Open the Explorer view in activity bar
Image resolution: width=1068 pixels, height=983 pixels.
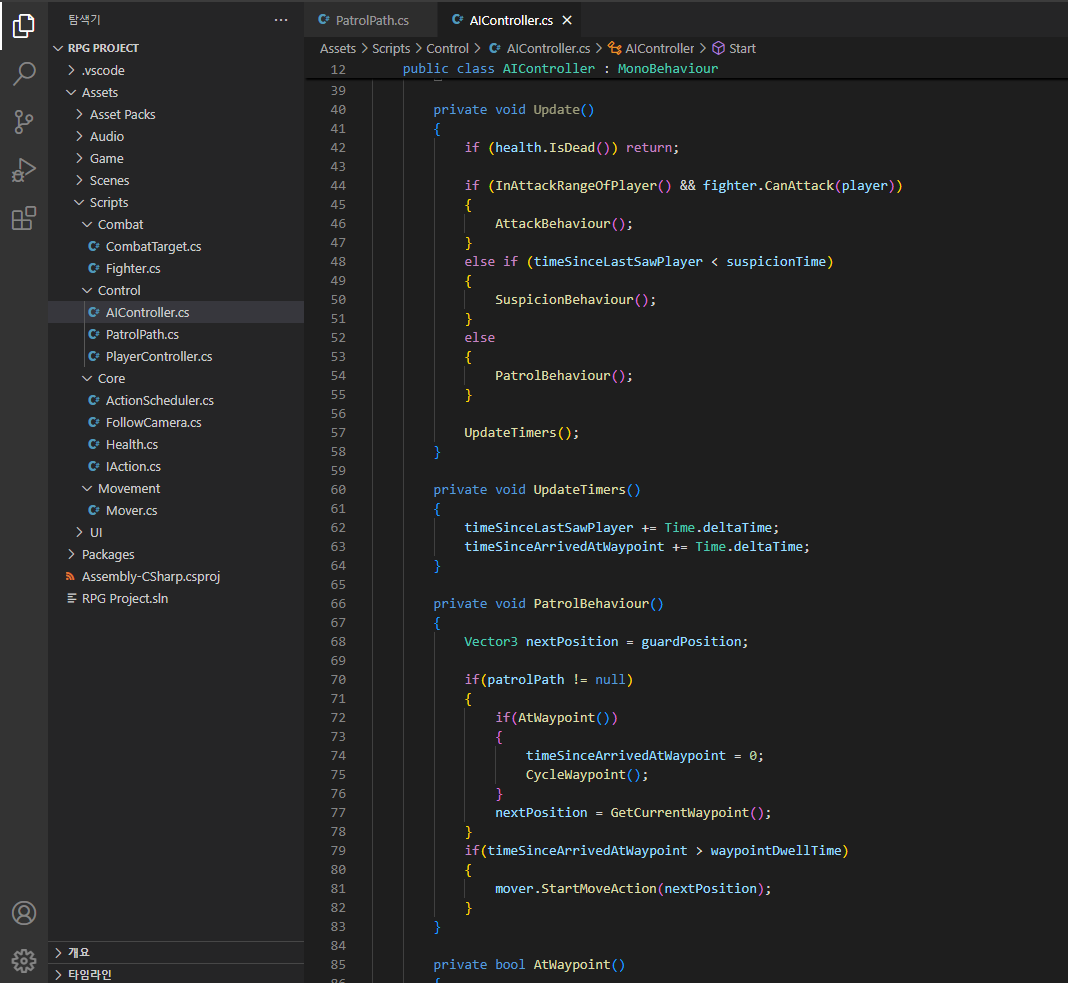(24, 26)
